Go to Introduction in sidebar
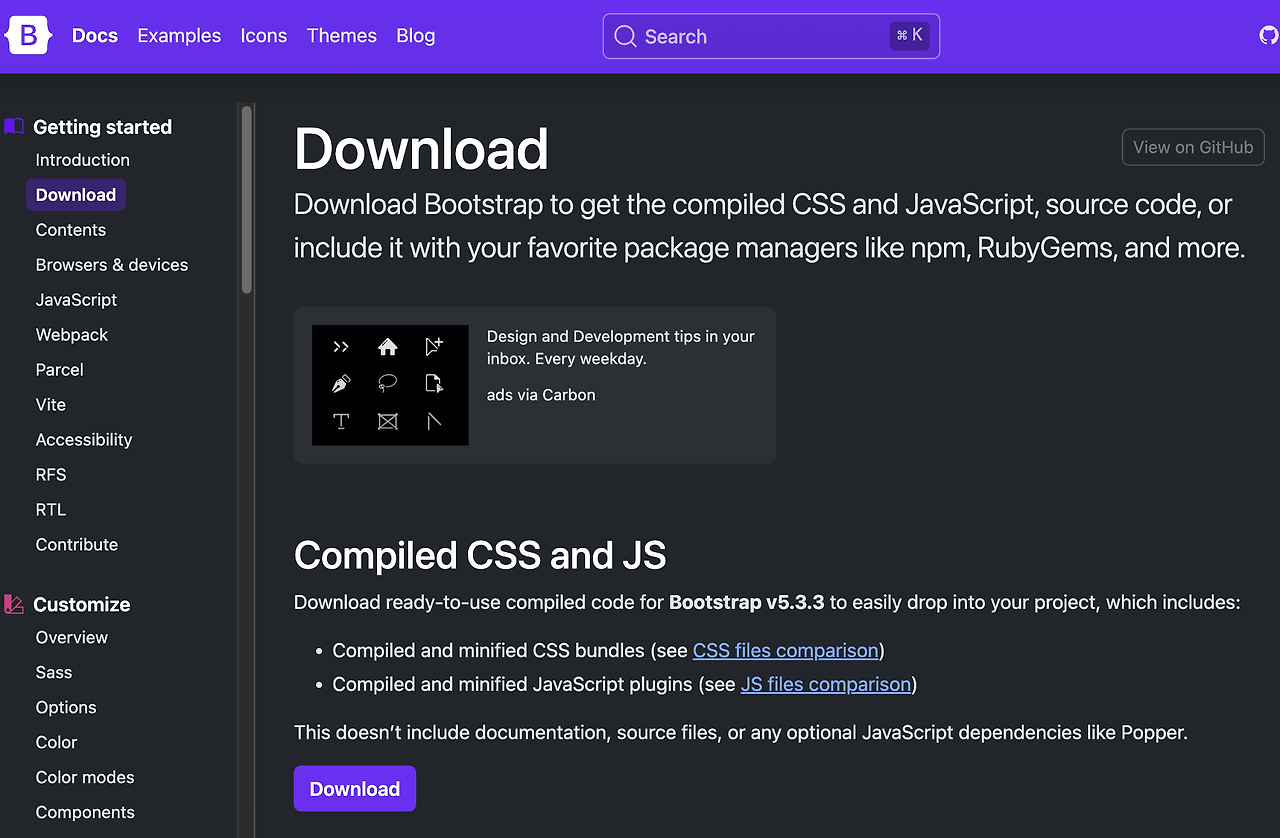The width and height of the screenshot is (1280, 838). coord(83,160)
